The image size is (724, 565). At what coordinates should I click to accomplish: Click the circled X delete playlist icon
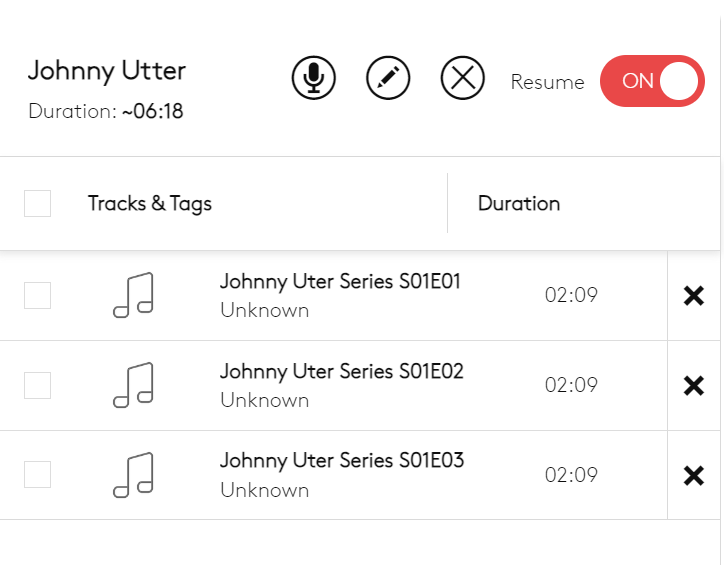point(463,78)
